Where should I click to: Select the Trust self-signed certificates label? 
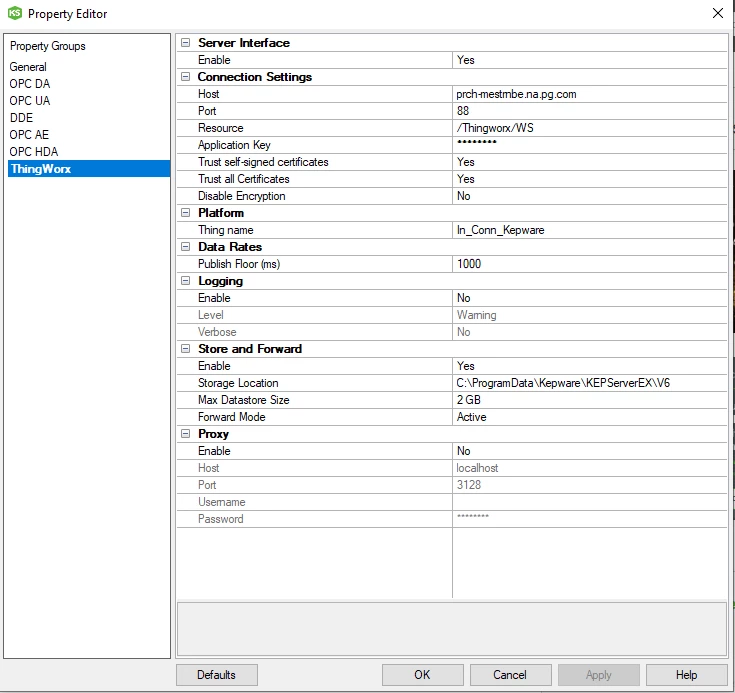[263, 162]
